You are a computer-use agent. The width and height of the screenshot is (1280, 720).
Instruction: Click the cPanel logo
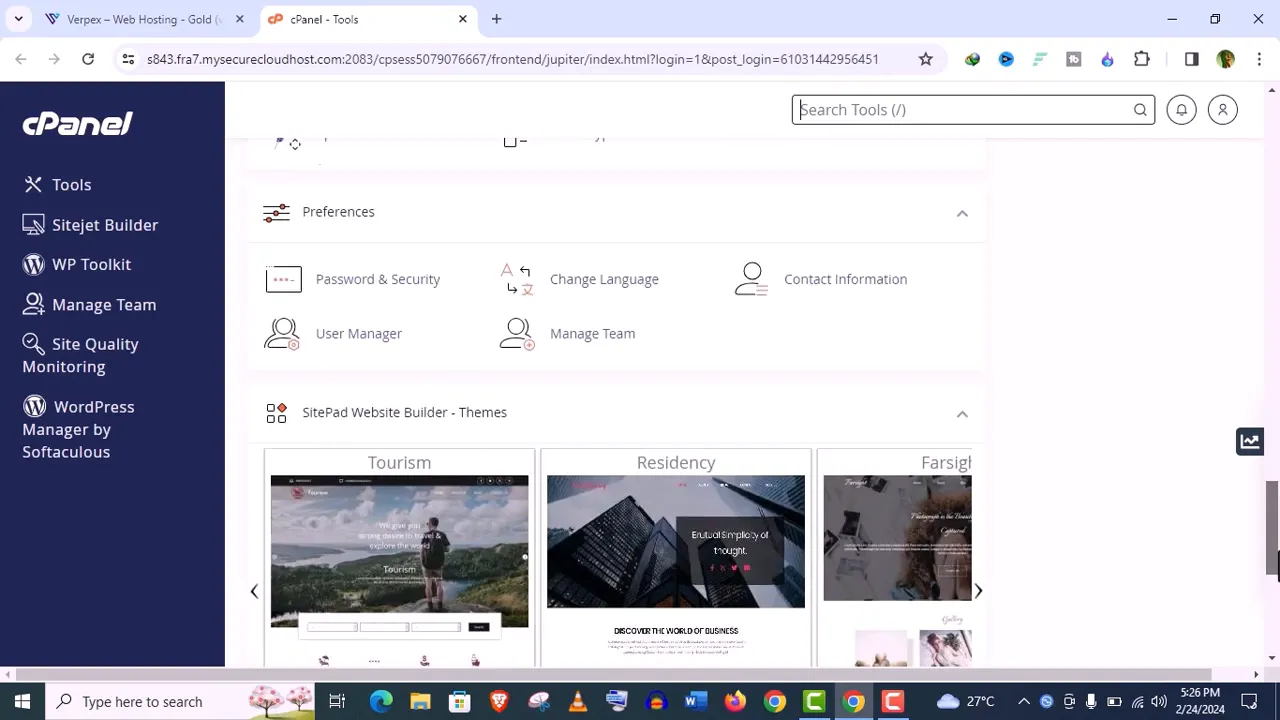(77, 124)
